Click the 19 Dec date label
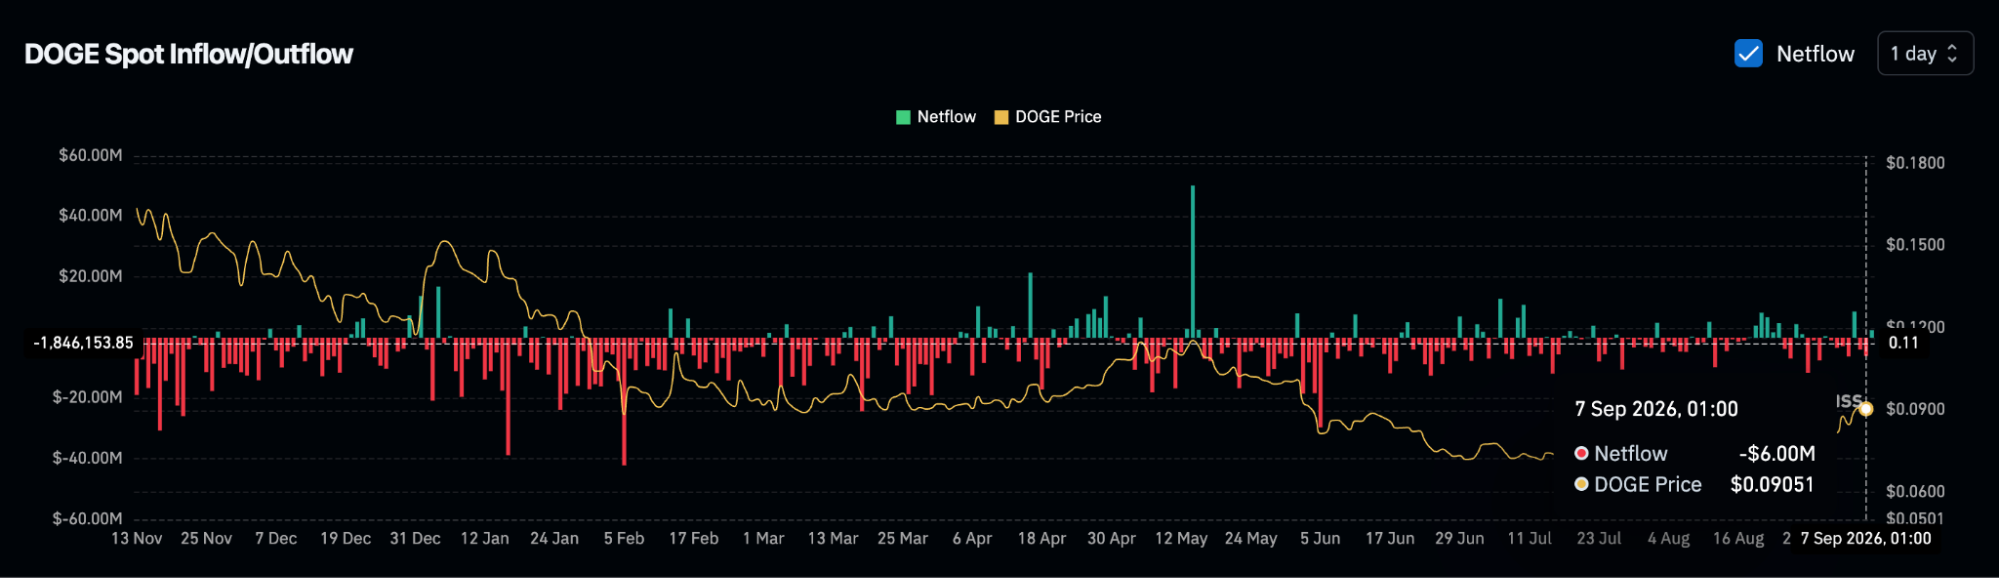The width and height of the screenshot is (1999, 578). point(345,539)
